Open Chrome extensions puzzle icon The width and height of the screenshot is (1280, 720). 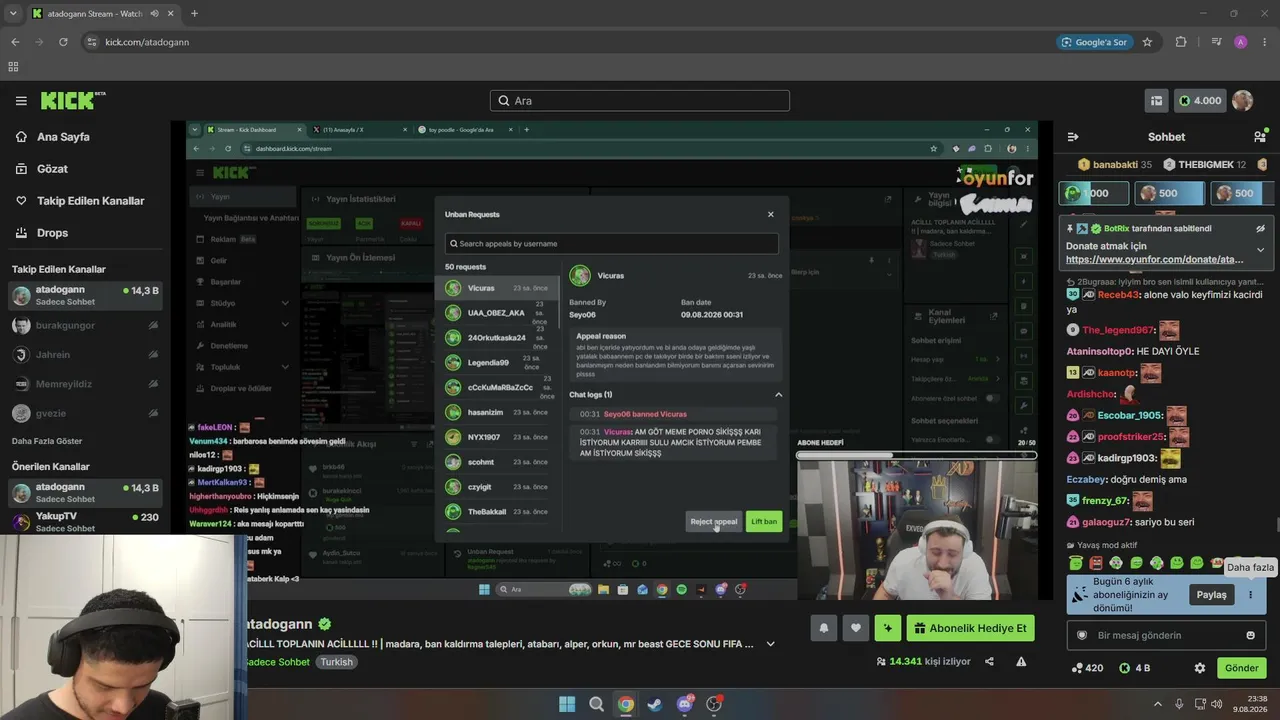(x=1181, y=42)
